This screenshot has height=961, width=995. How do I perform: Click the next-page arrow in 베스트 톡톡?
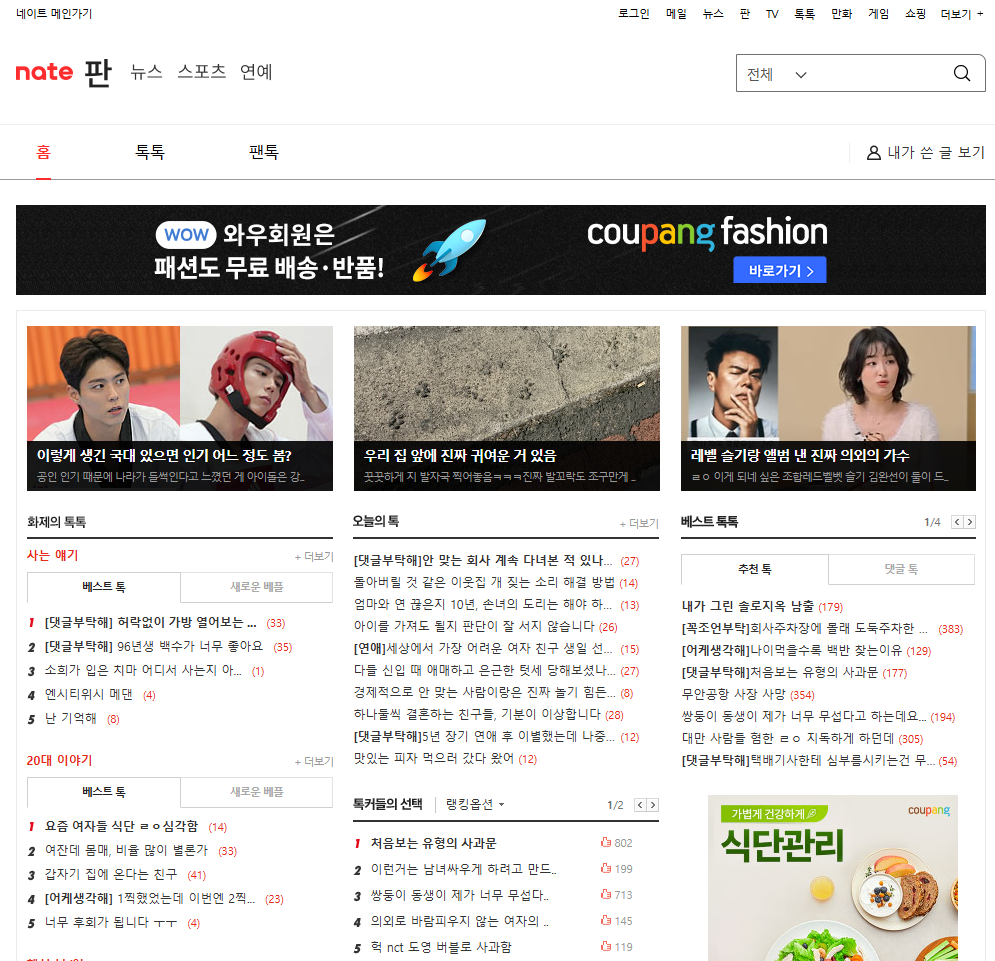(x=969, y=521)
